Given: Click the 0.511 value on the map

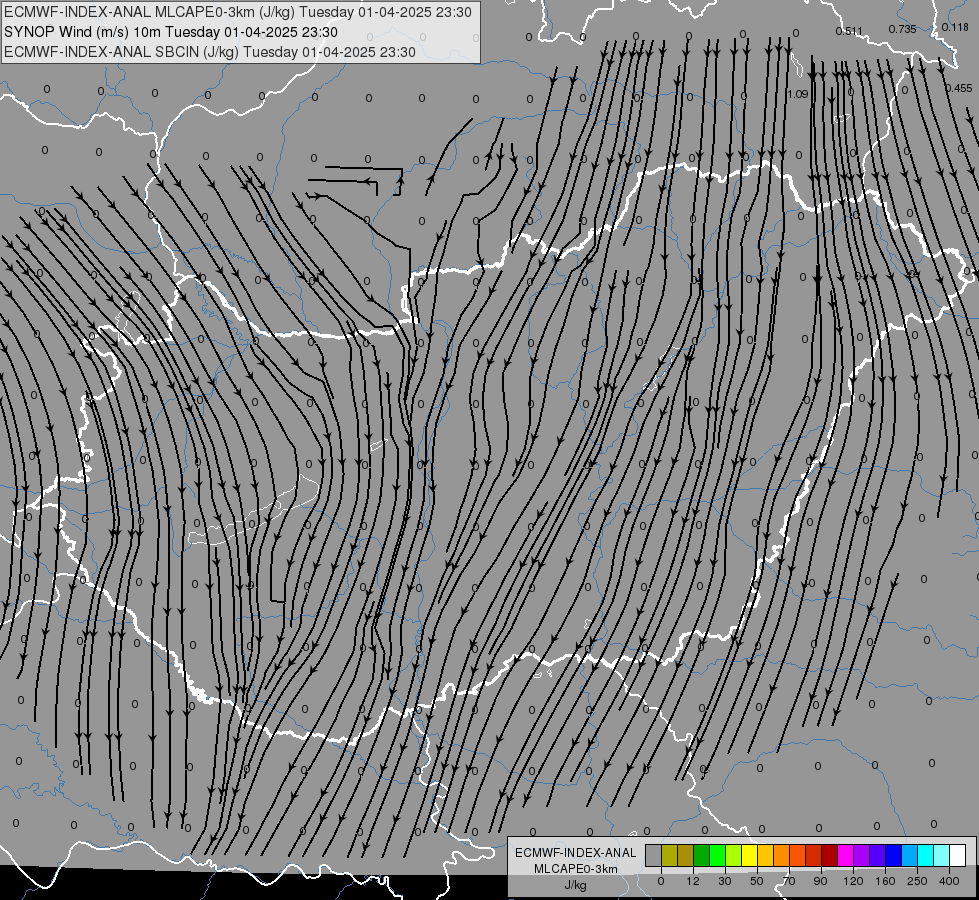Looking at the screenshot, I should [x=849, y=31].
